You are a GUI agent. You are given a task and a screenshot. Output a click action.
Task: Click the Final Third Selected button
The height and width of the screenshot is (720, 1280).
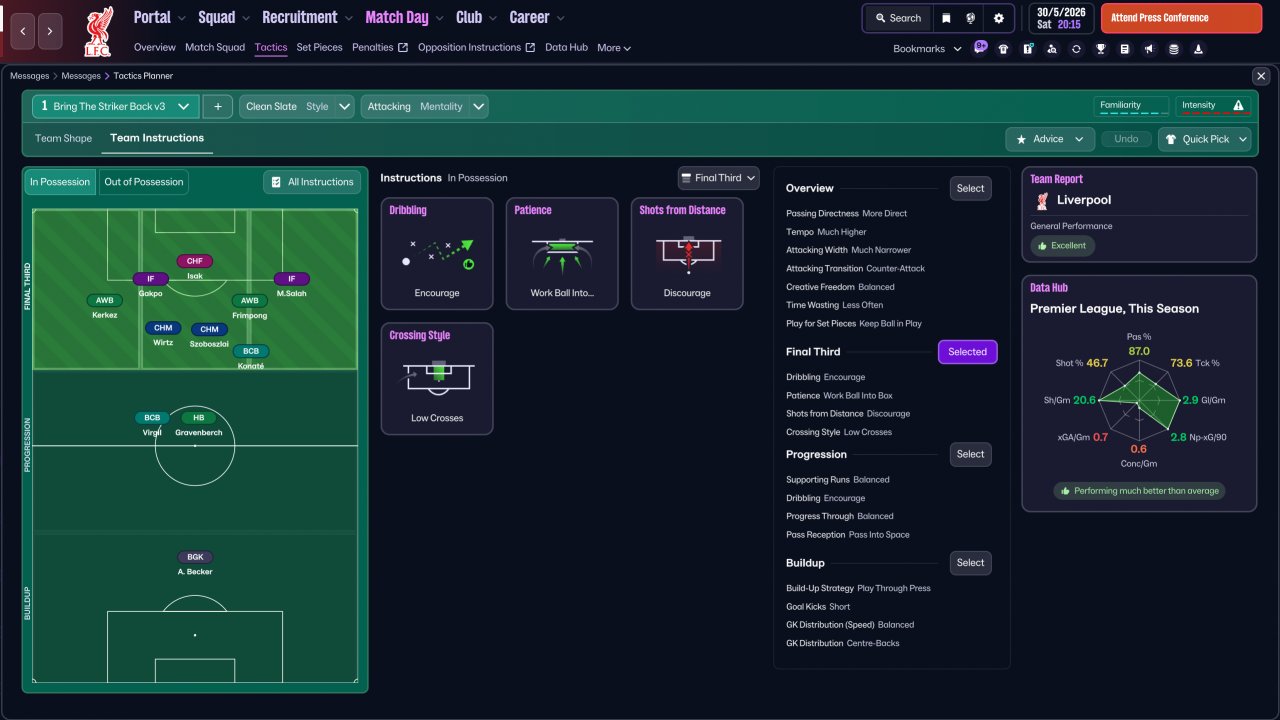click(x=967, y=352)
